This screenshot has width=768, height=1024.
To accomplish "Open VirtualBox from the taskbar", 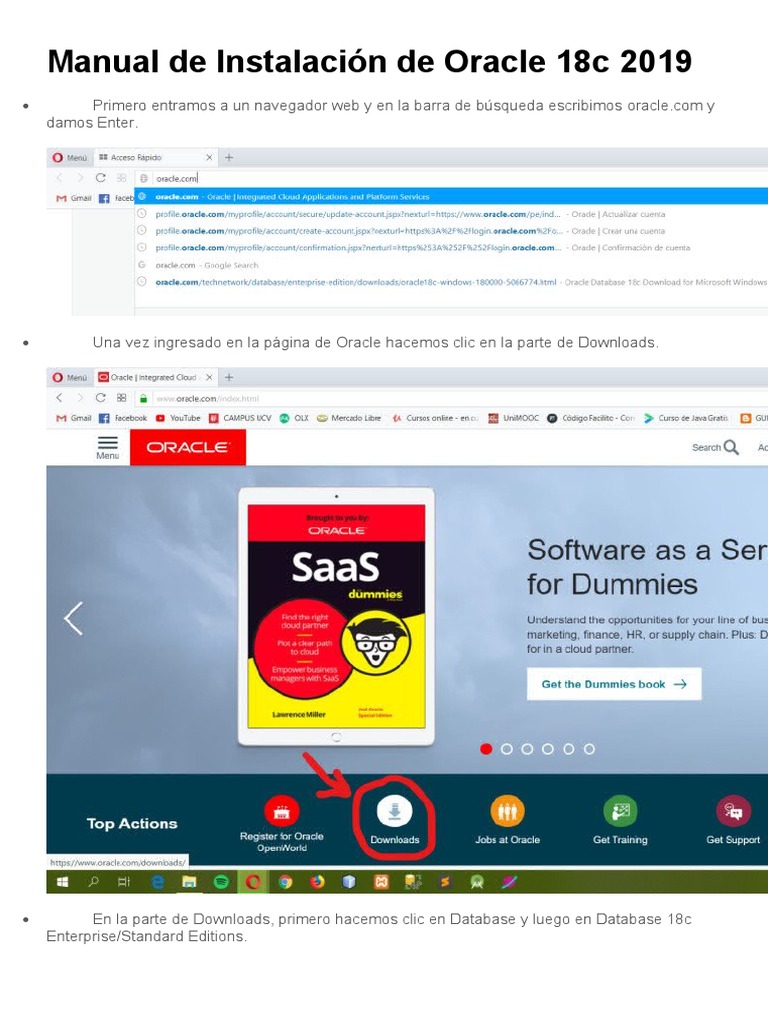I will pos(349,882).
